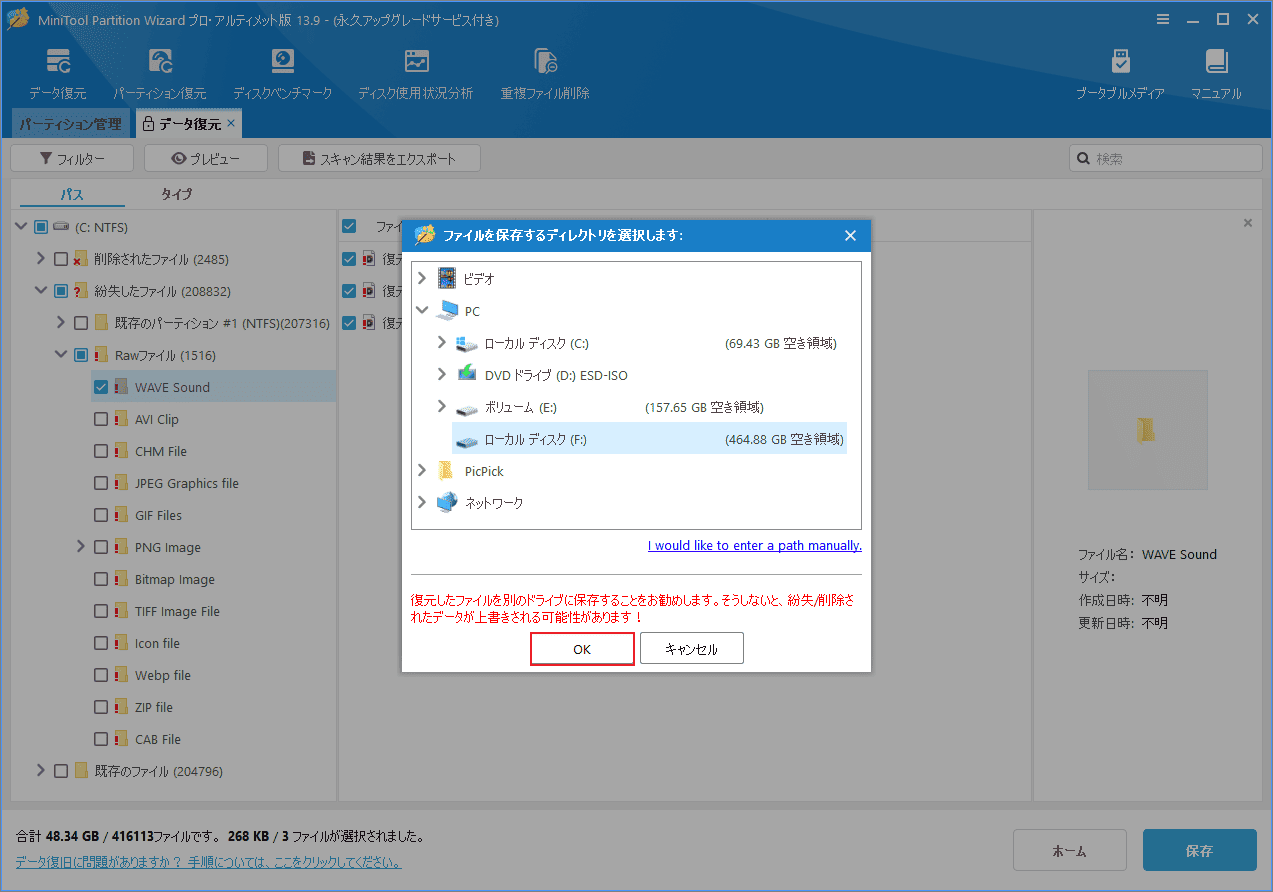Select the ボリューム (E:) drive icon

466,408
